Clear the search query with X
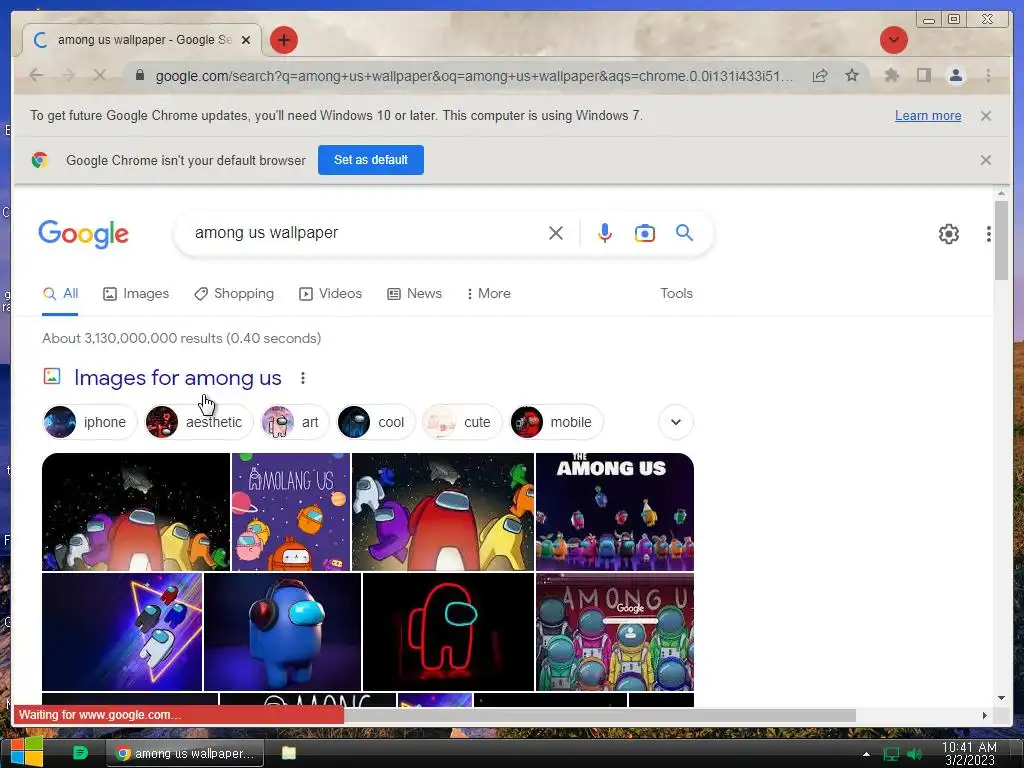This screenshot has width=1024, height=768. (x=556, y=233)
